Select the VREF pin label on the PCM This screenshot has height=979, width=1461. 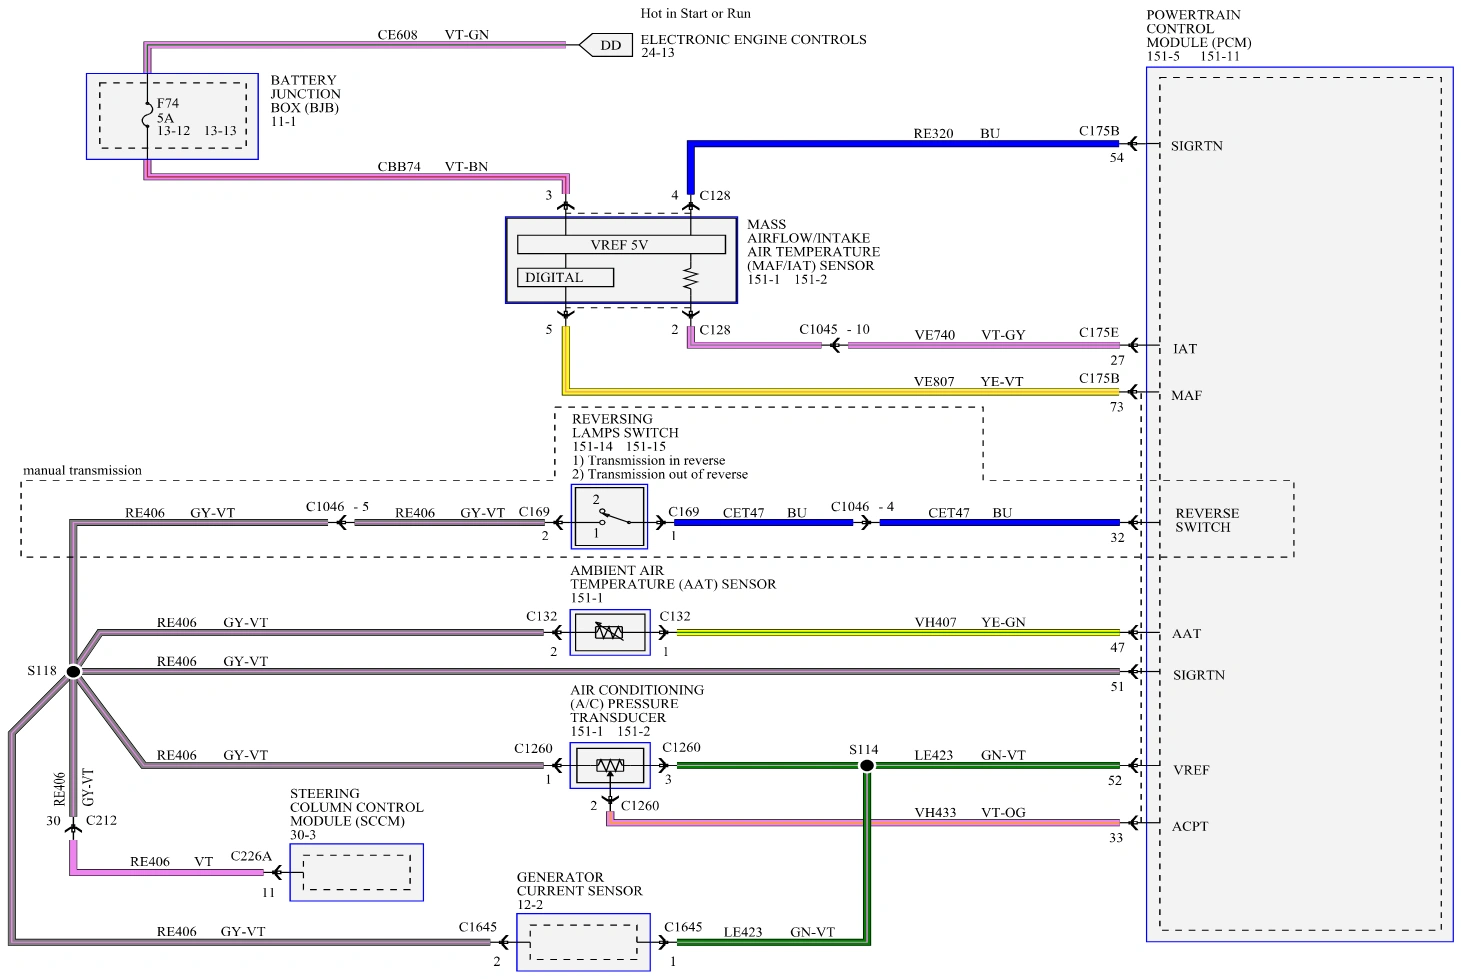click(1191, 770)
